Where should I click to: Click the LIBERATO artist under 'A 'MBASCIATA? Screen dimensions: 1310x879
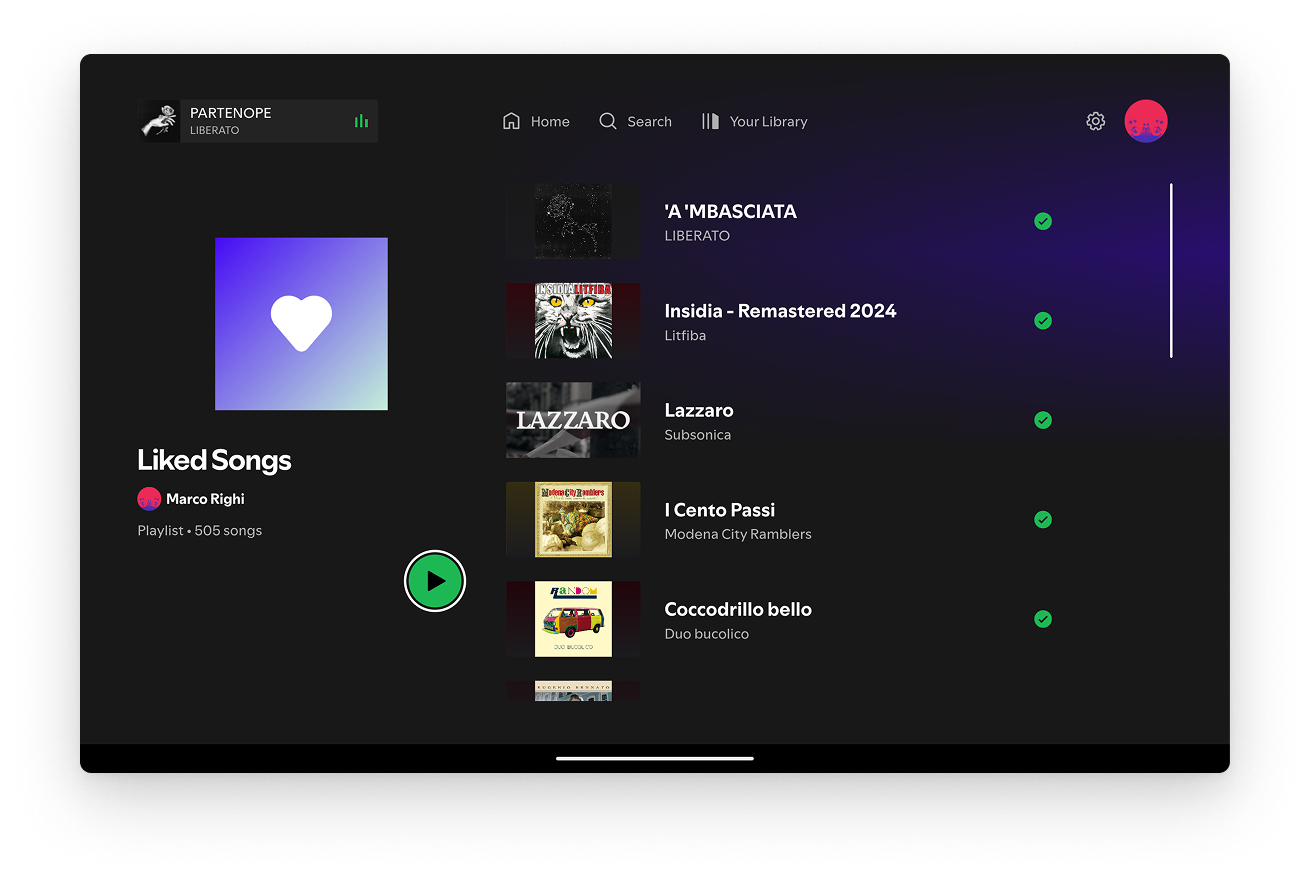click(x=697, y=236)
